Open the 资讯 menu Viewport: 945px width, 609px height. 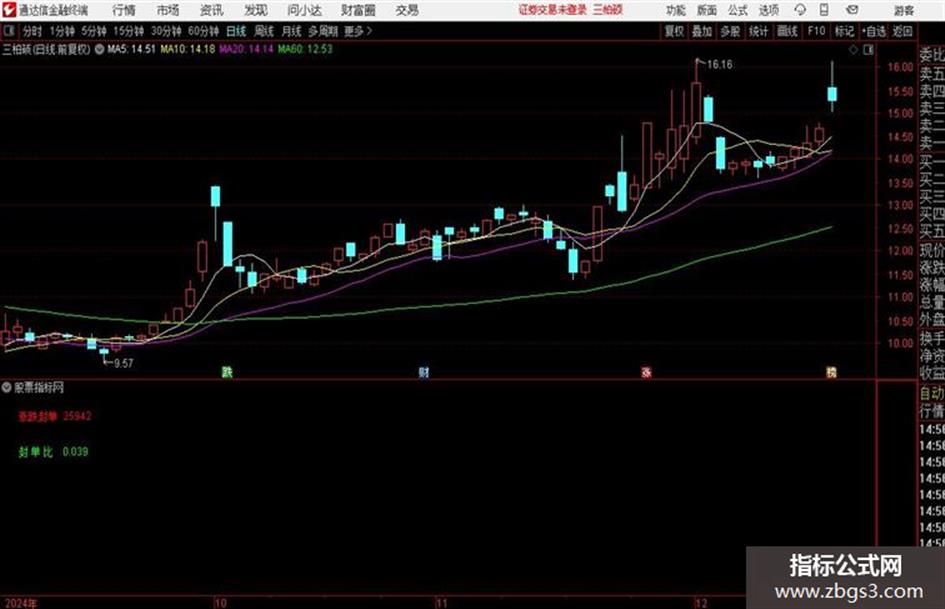pos(212,10)
